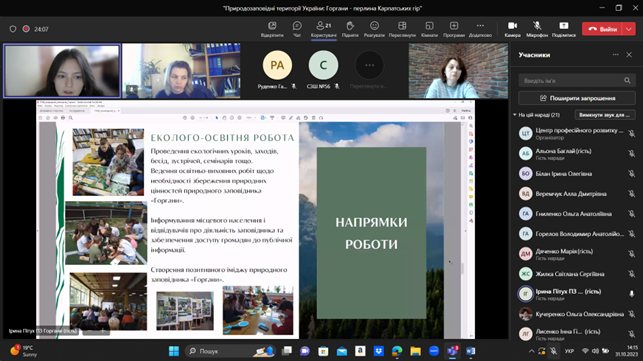Click the Відкріпити pop-out icon
Viewport: 643px width, 361px height.
pos(272,29)
